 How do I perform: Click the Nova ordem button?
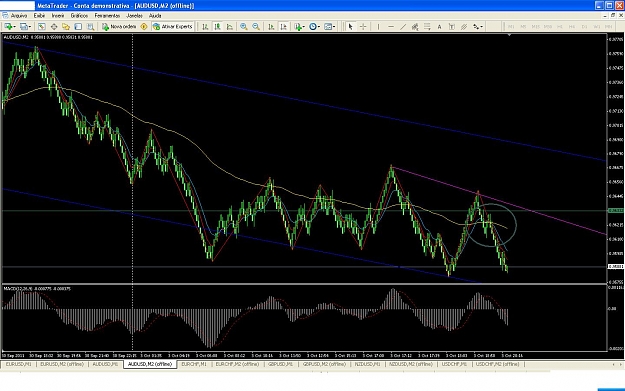119,26
